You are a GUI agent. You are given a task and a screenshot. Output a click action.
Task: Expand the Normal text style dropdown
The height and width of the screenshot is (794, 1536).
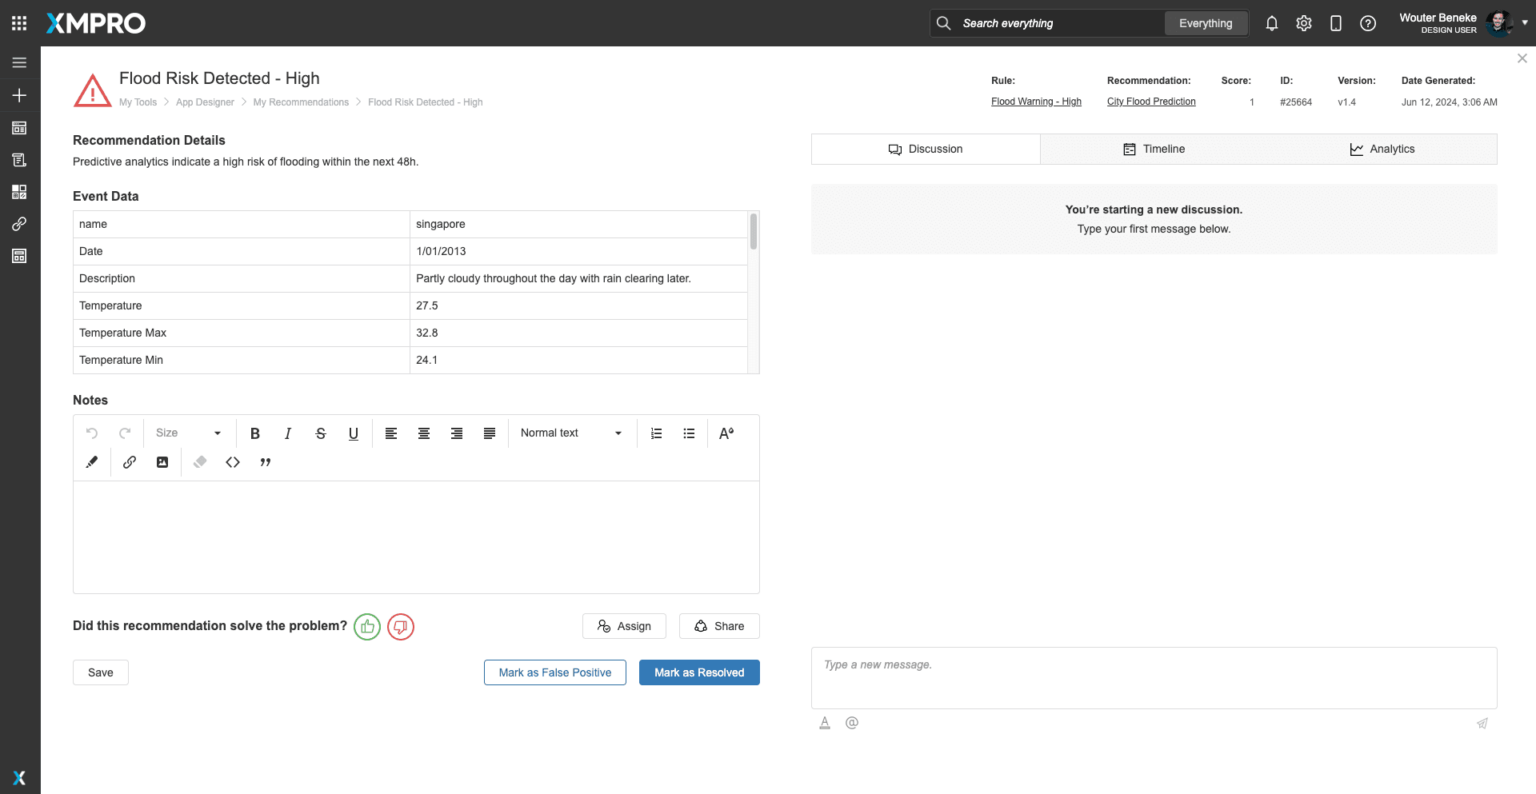[571, 433]
